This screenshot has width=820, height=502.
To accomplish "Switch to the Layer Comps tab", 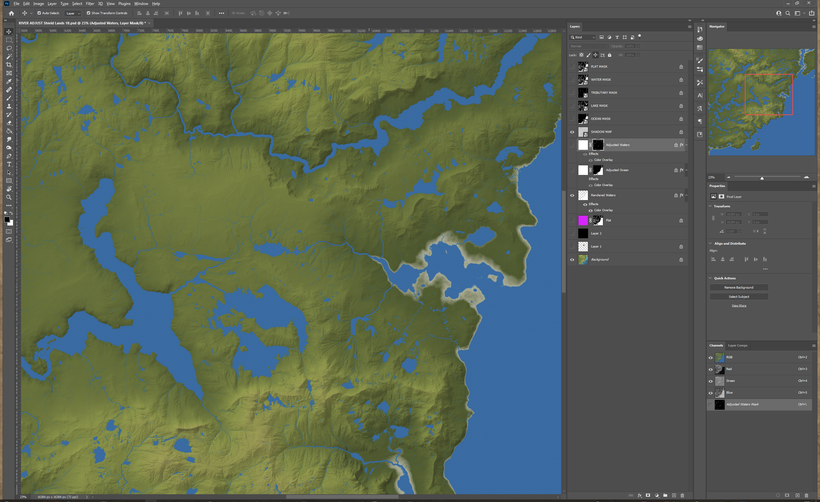I will coord(737,346).
